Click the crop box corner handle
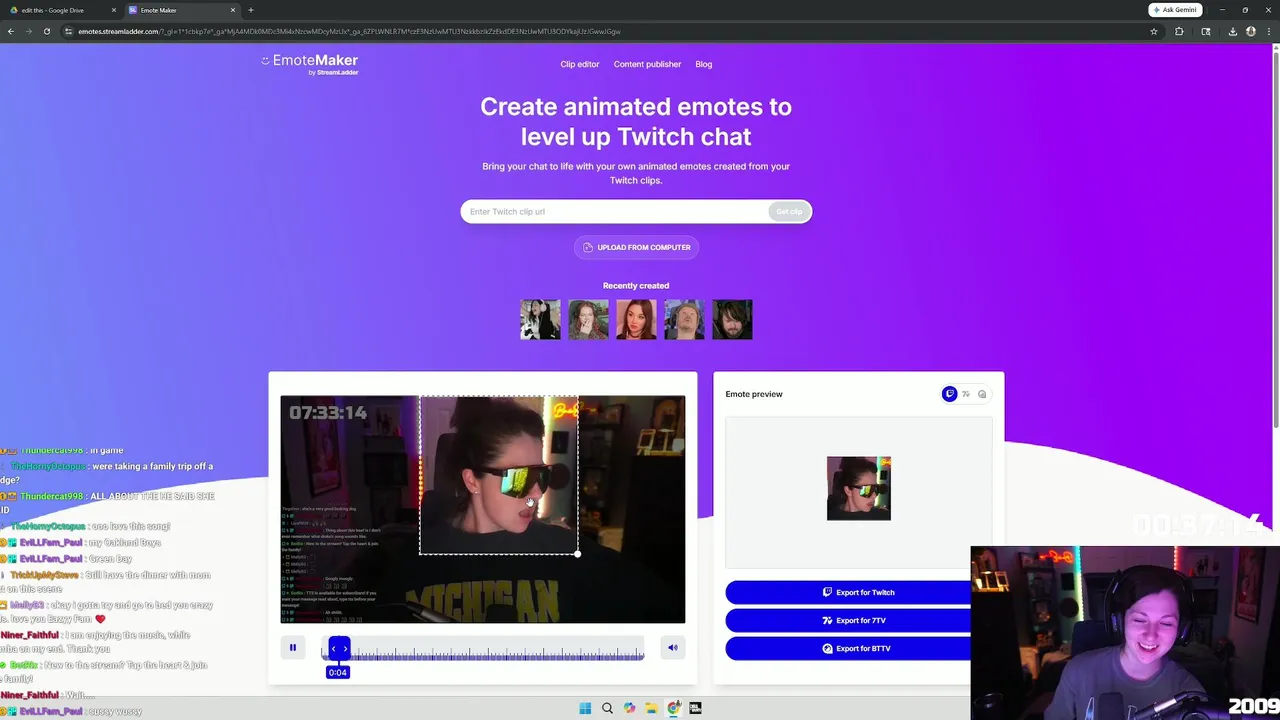The image size is (1280, 720). coord(577,553)
